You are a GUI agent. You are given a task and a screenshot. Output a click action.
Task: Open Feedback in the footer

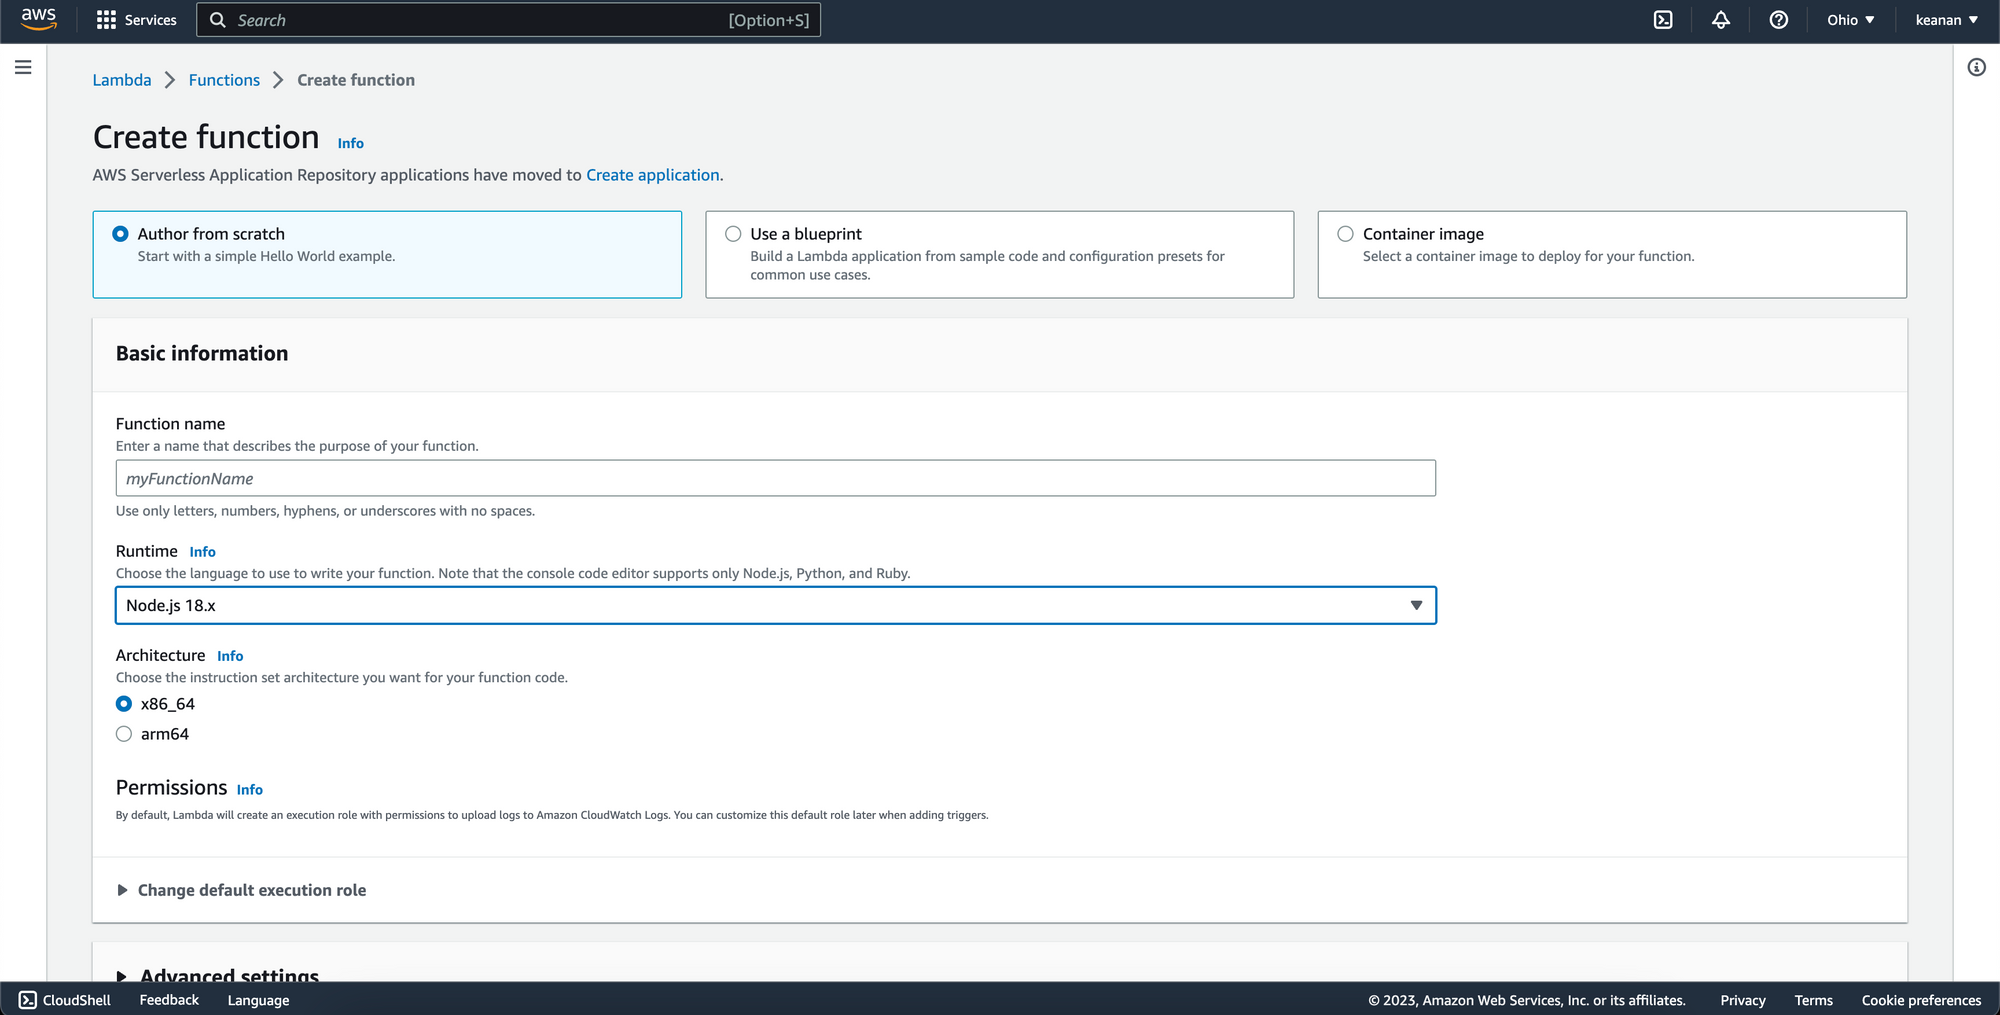(x=169, y=1000)
